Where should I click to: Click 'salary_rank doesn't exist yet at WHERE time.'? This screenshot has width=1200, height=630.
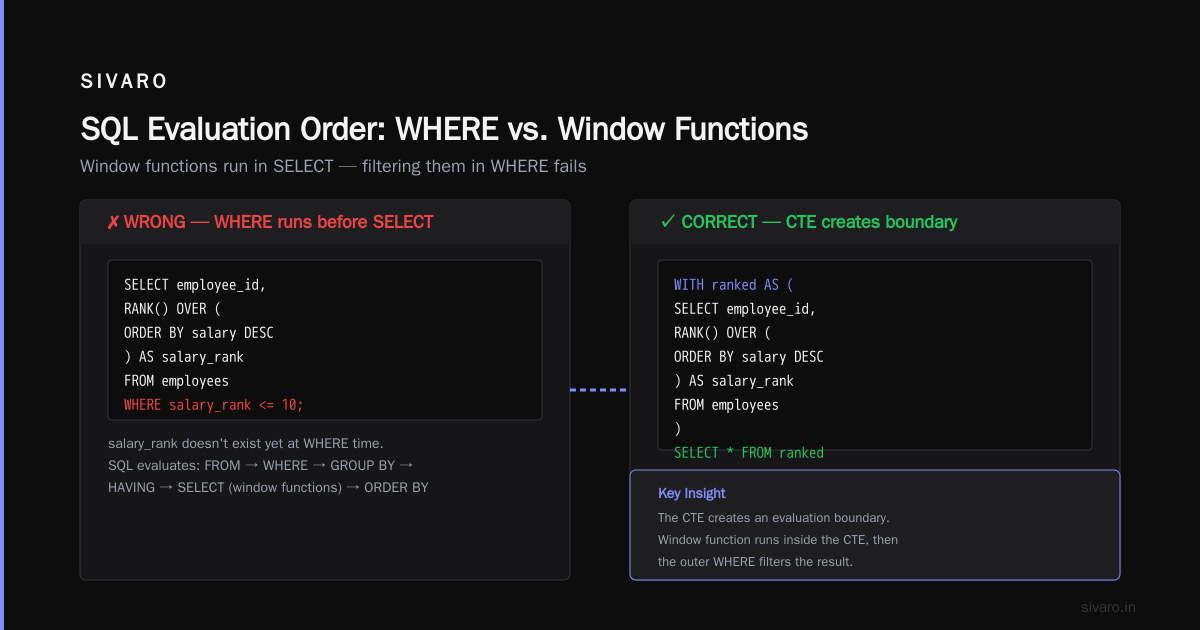[x=246, y=443]
